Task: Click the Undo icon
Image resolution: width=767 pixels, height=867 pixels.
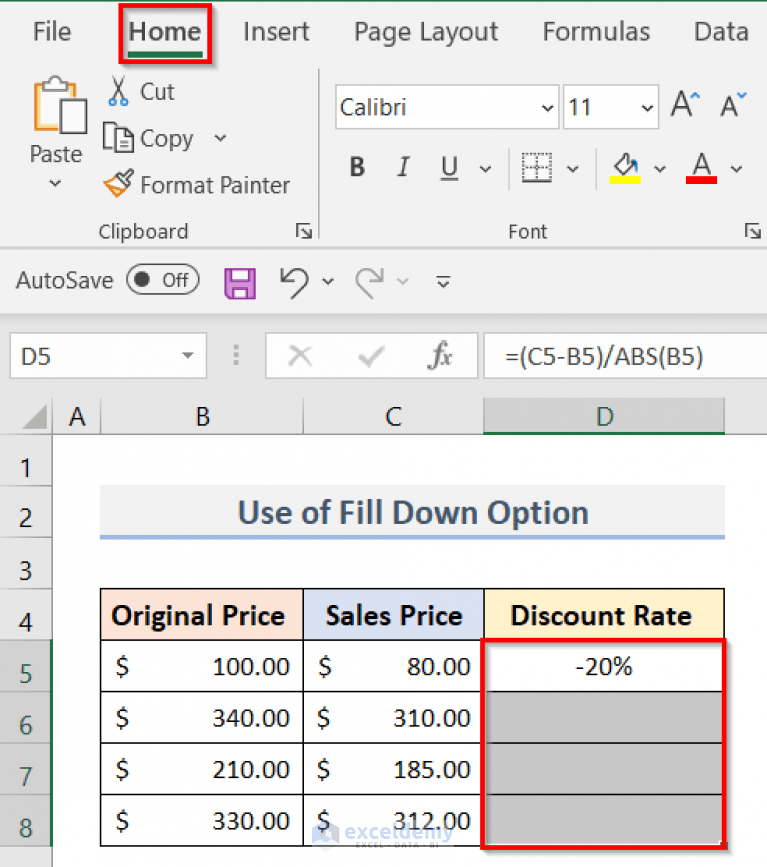Action: [x=293, y=281]
